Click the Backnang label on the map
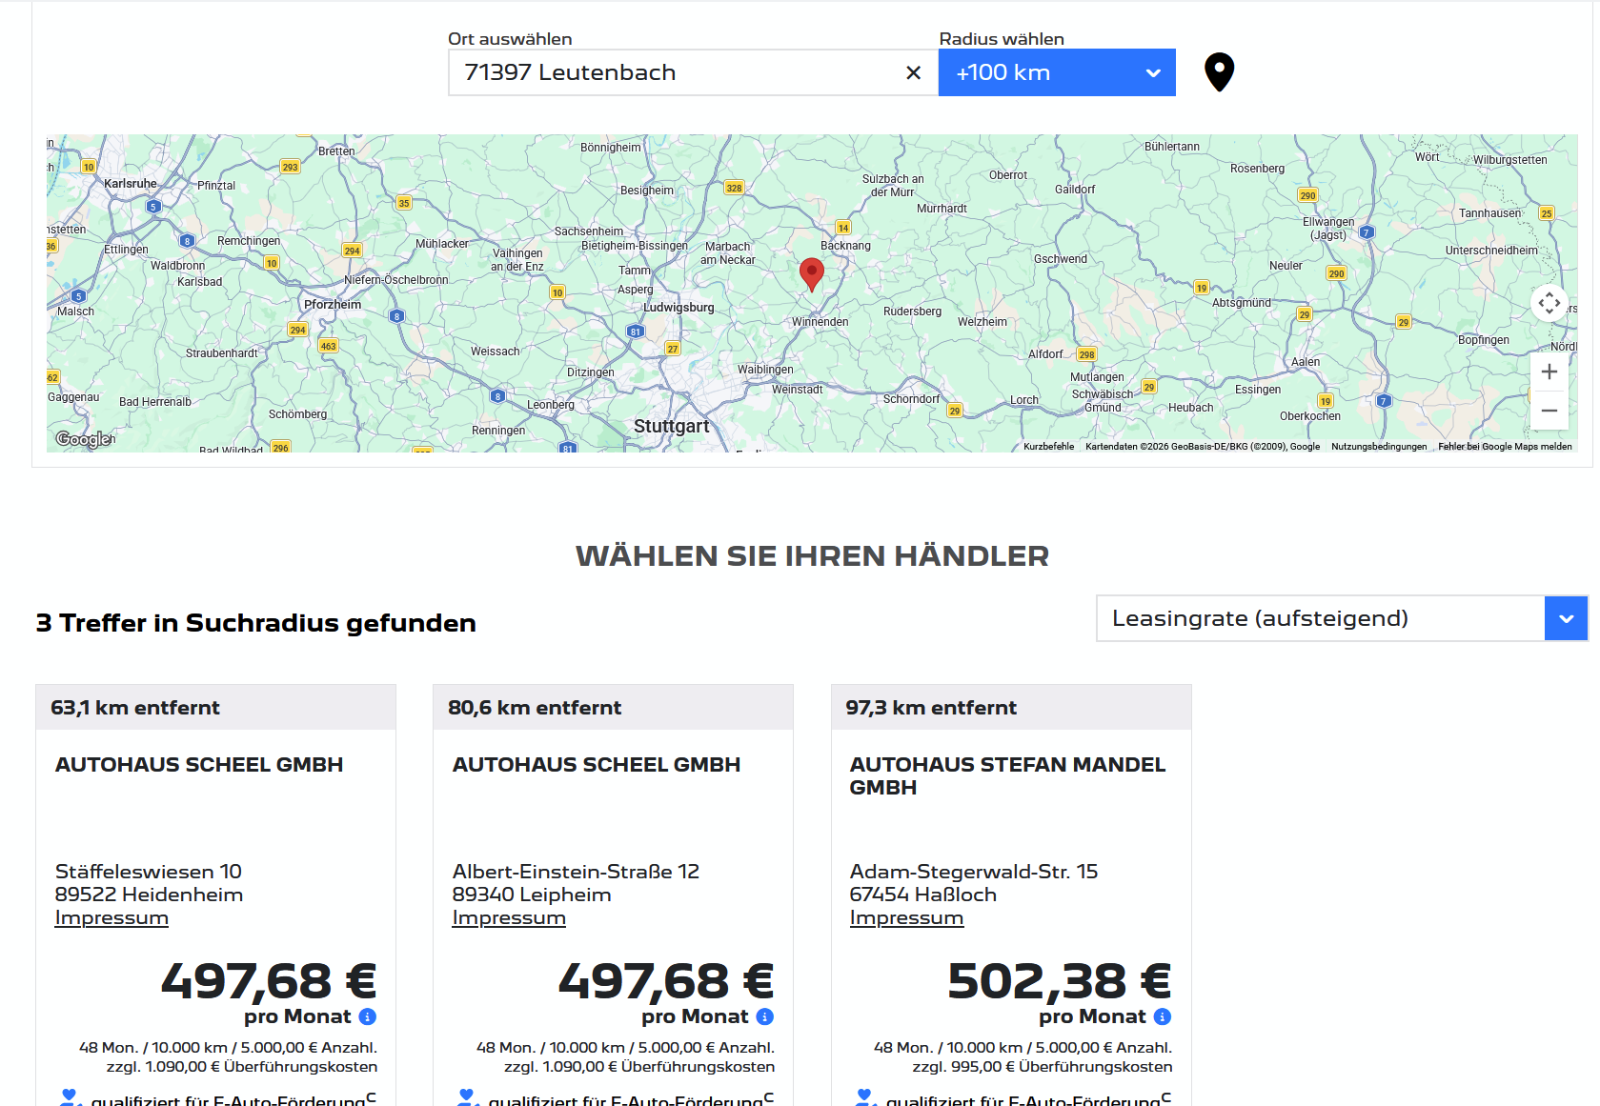 846,246
